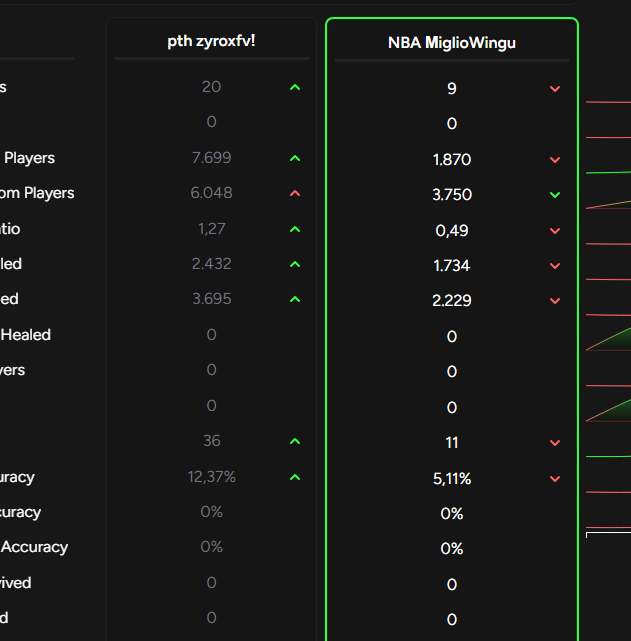Click green up arrow beside value 36
The width and height of the screenshot is (631, 641).
[295, 442]
